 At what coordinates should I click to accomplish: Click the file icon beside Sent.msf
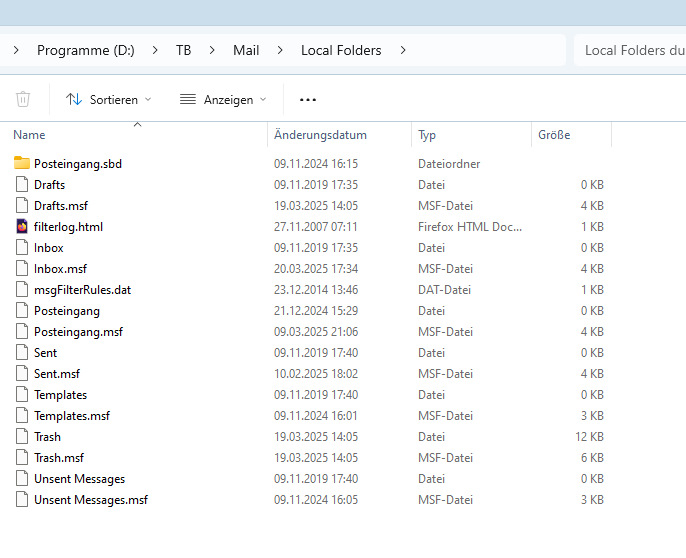click(x=22, y=374)
